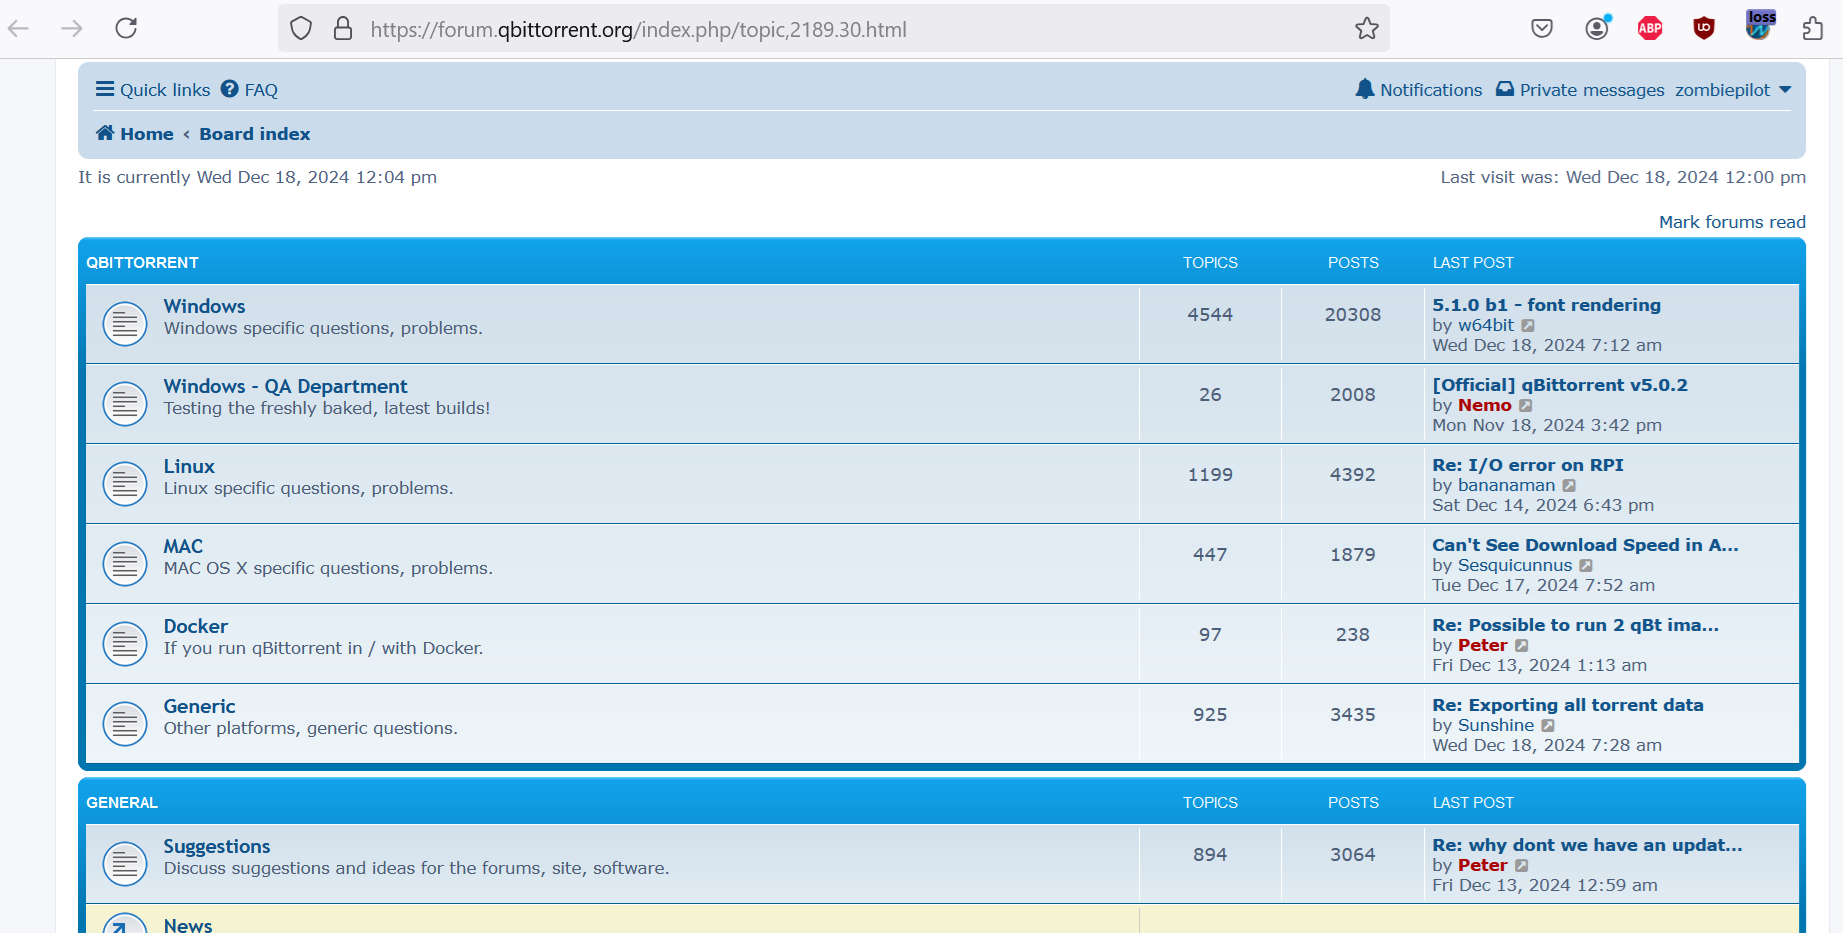Open the News forum link
Viewport: 1843px width, 933px height.
(188, 925)
